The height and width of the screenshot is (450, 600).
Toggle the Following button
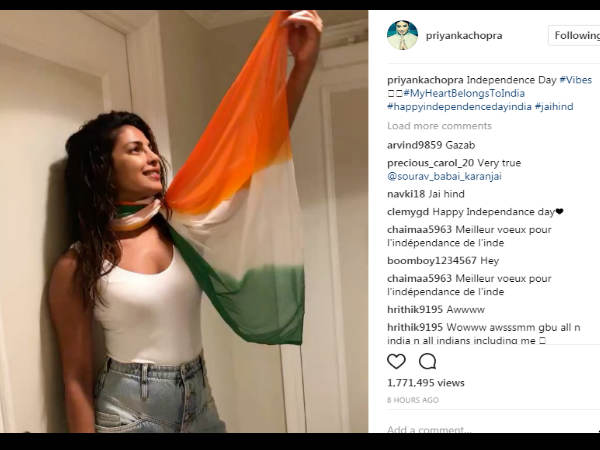coord(575,36)
